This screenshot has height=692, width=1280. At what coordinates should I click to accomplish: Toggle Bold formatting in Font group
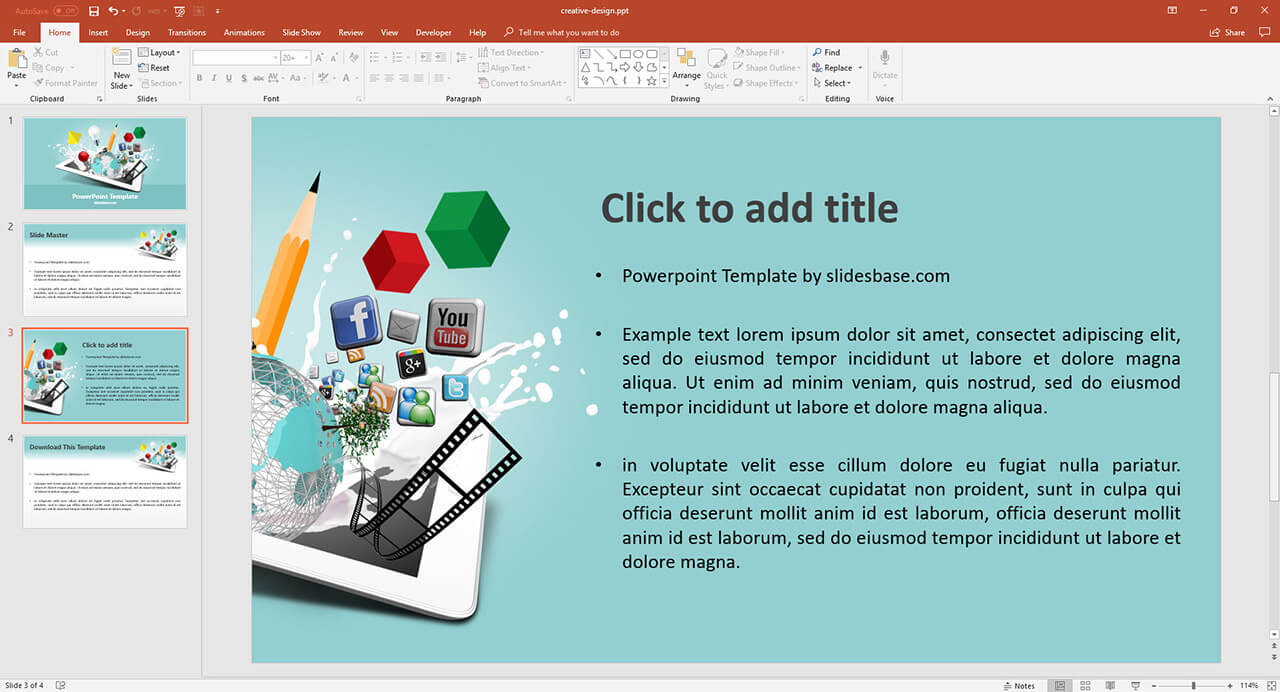pyautogui.click(x=199, y=78)
